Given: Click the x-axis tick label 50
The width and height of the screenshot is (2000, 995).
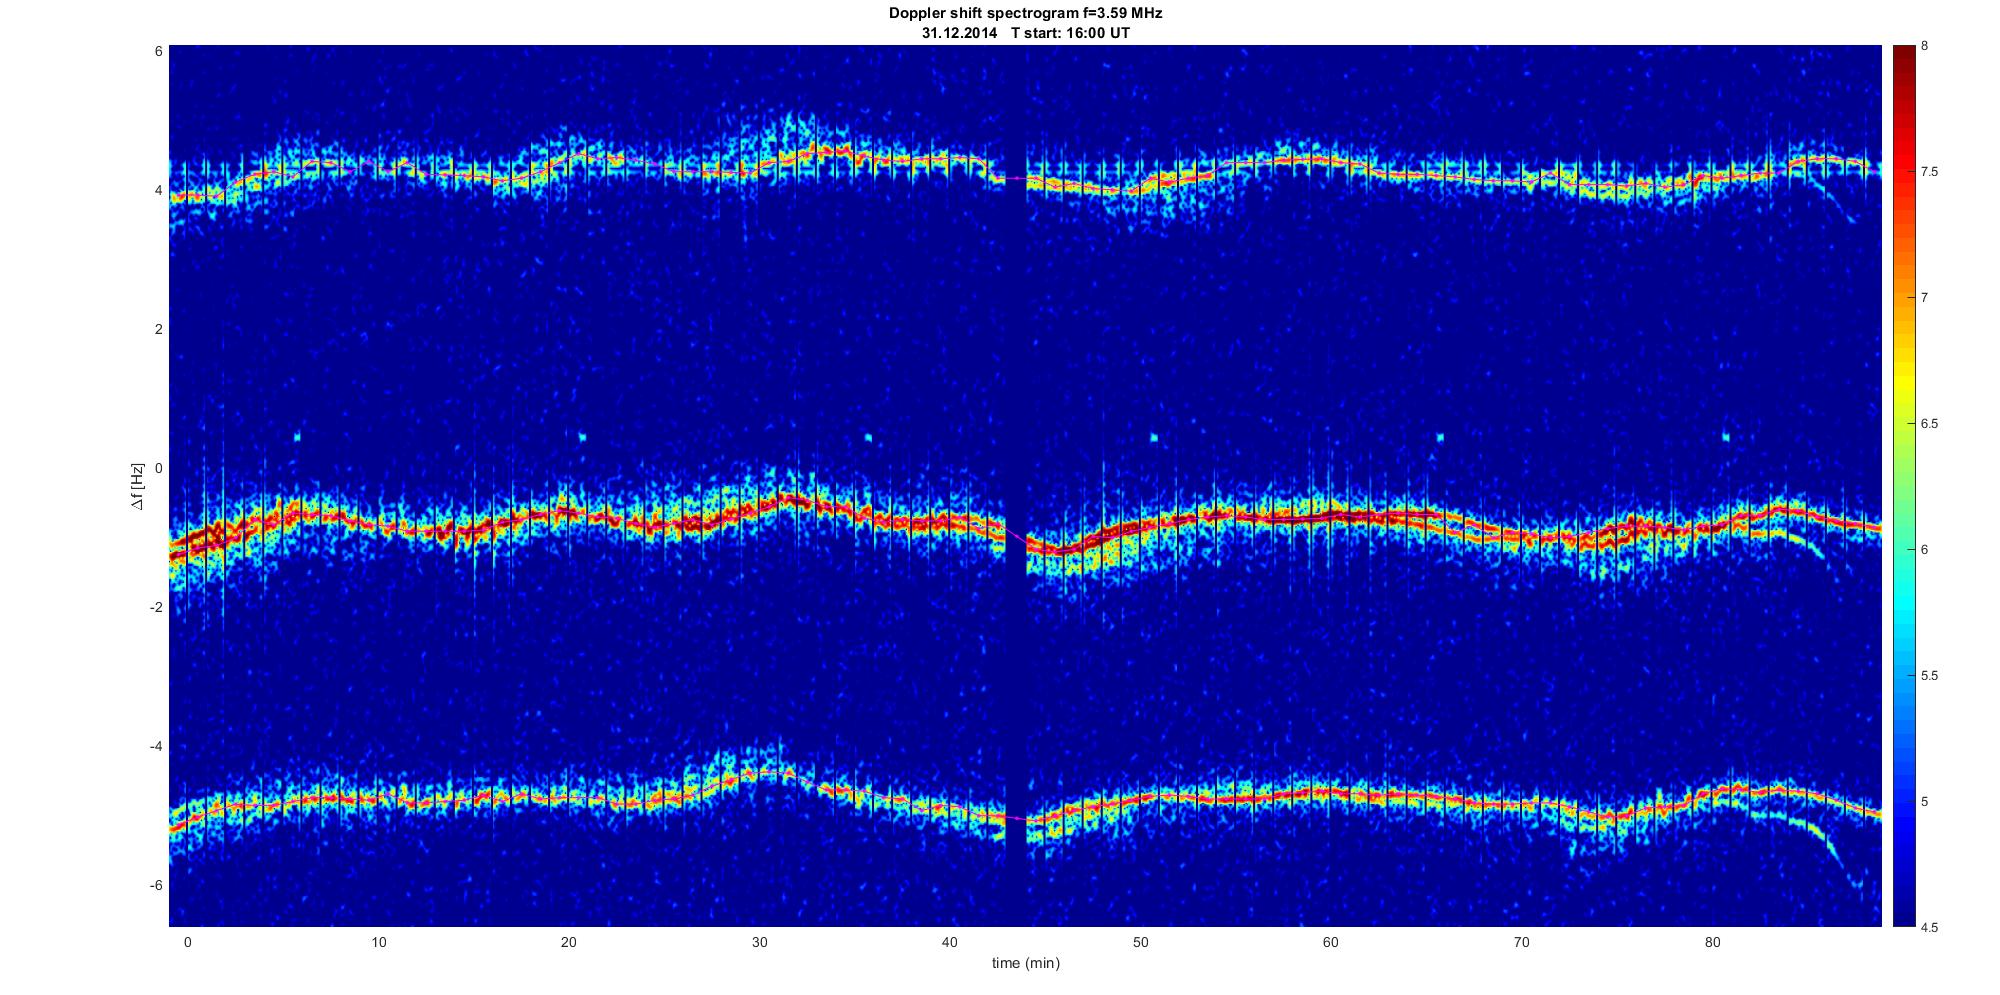Looking at the screenshot, I should pos(1140,943).
